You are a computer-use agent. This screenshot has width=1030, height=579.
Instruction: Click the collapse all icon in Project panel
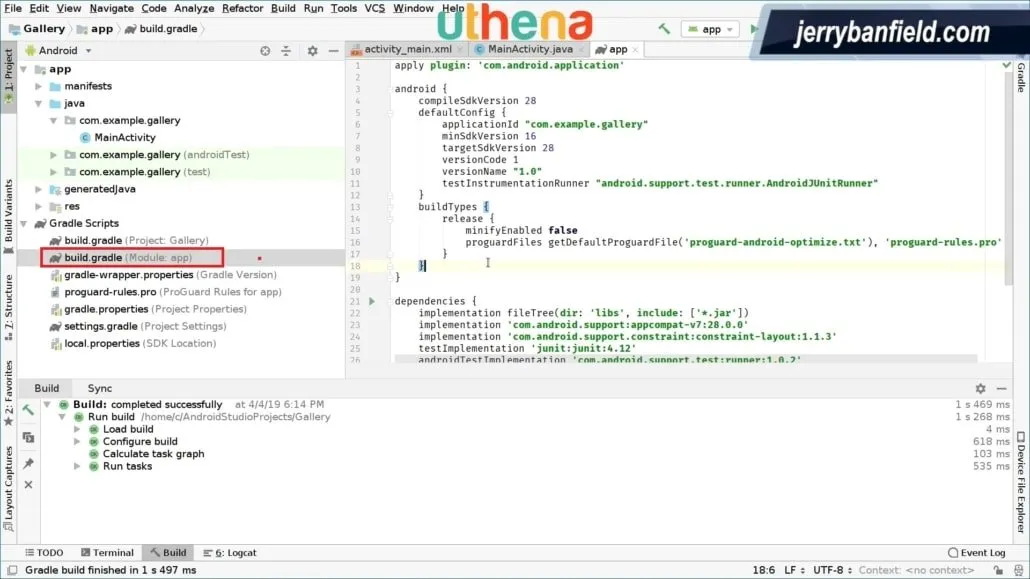coord(286,51)
